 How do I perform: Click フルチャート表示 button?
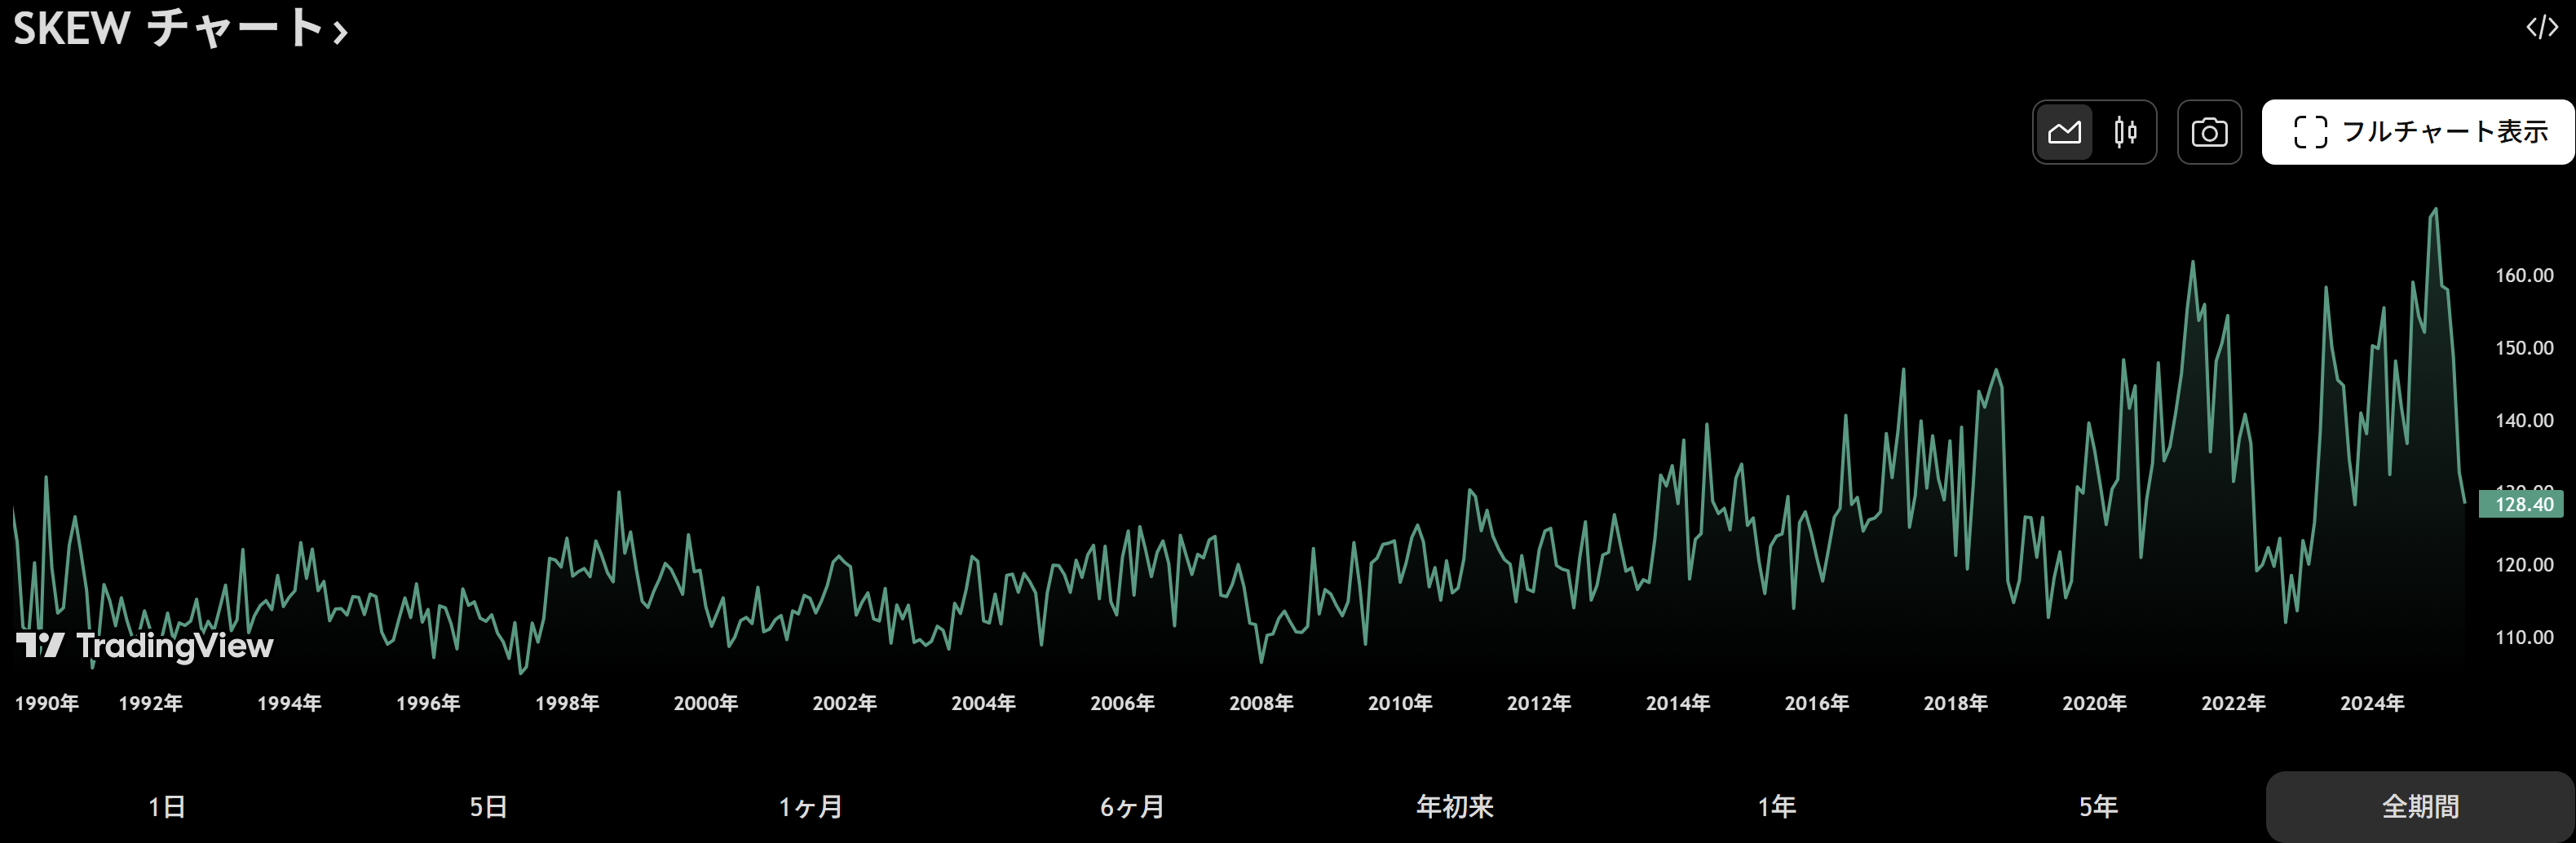(x=2418, y=132)
